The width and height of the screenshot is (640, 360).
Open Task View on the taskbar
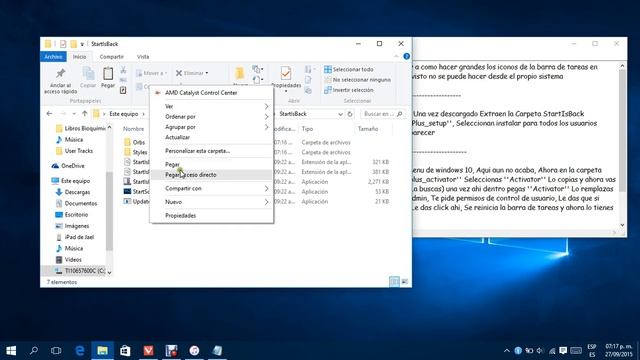(x=56, y=351)
